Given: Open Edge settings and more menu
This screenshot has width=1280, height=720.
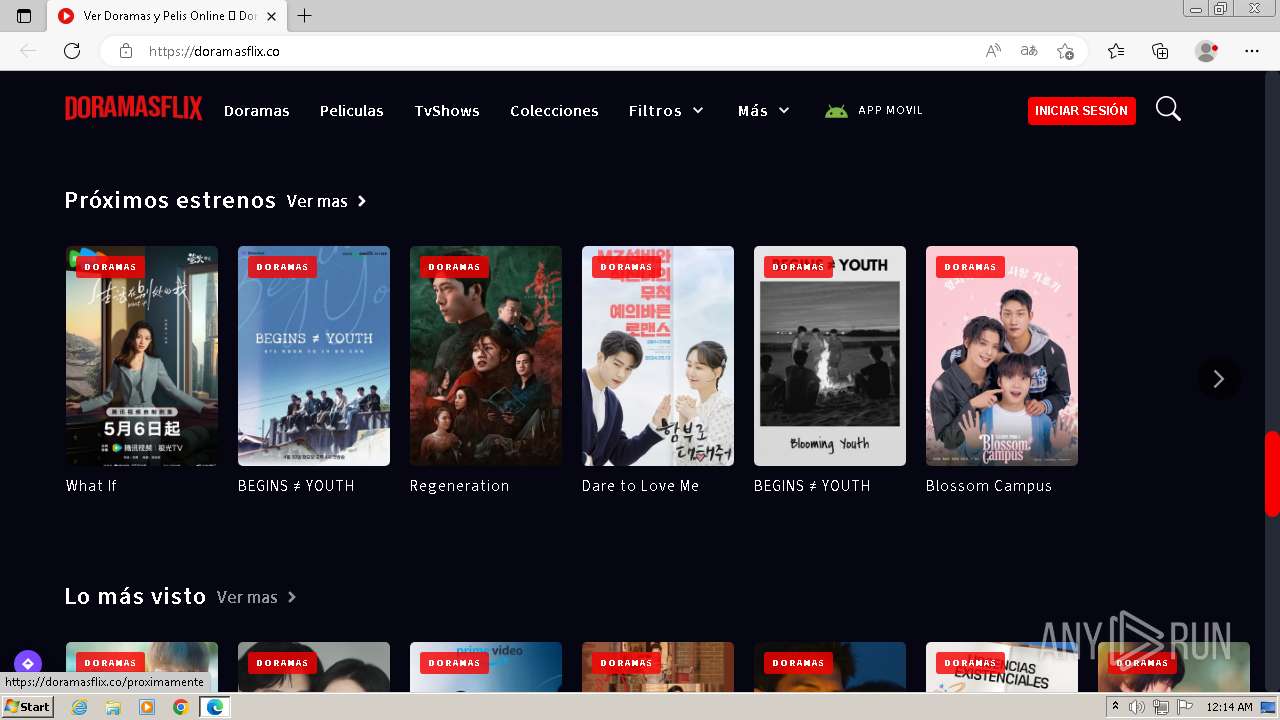Looking at the screenshot, I should pyautogui.click(x=1252, y=51).
